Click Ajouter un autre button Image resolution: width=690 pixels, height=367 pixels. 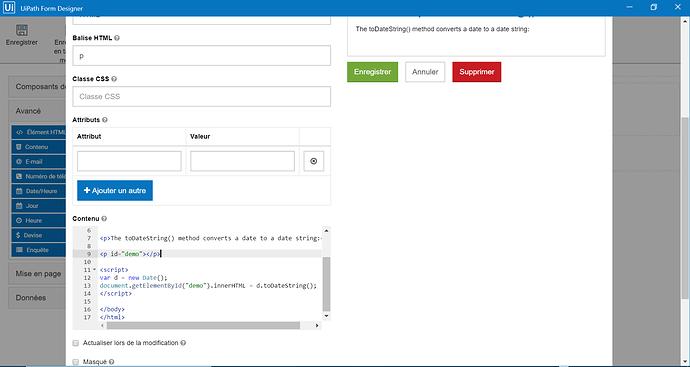click(x=115, y=191)
